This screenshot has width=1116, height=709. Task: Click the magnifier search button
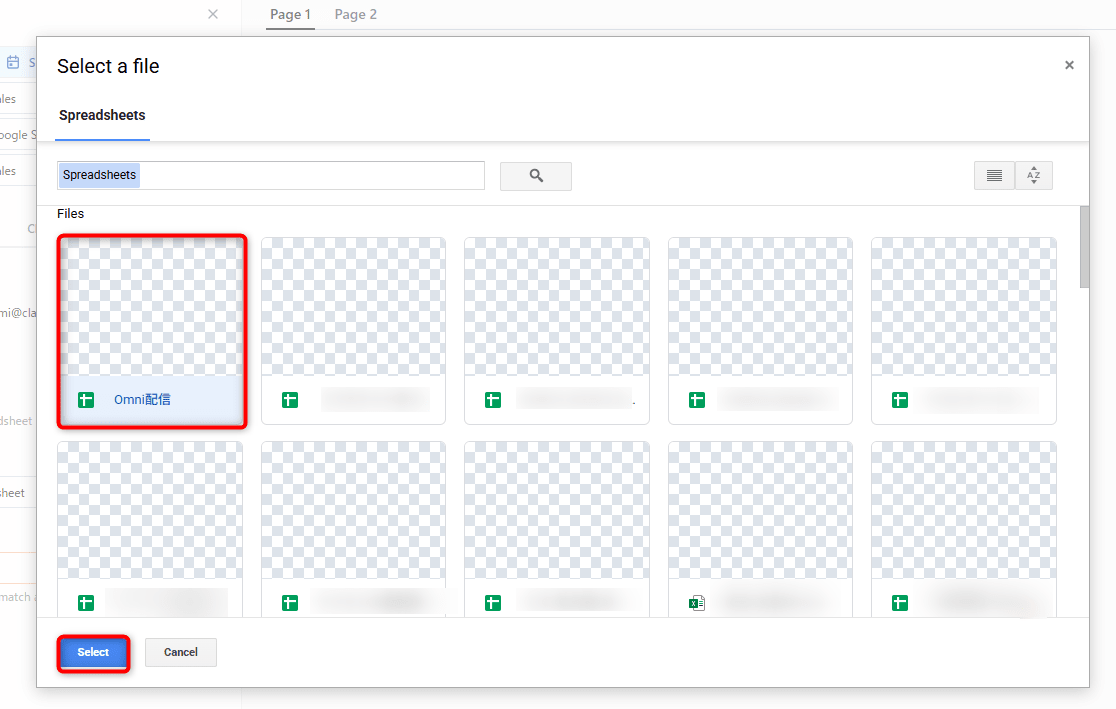[535, 176]
